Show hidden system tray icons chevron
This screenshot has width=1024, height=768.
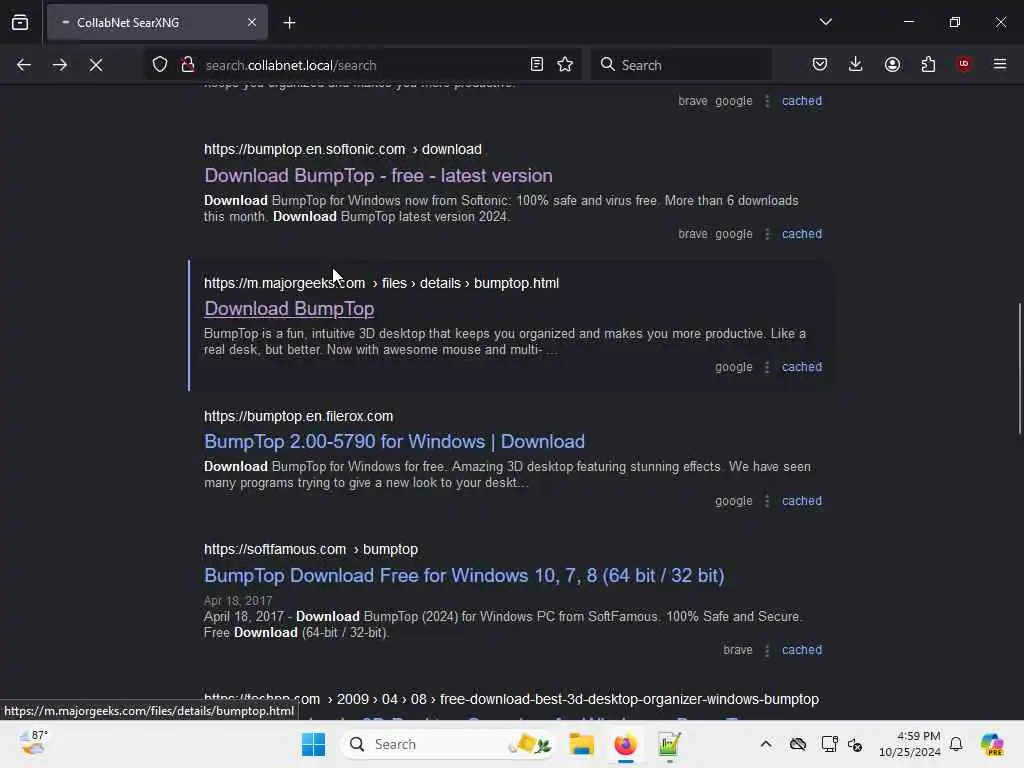coord(766,744)
